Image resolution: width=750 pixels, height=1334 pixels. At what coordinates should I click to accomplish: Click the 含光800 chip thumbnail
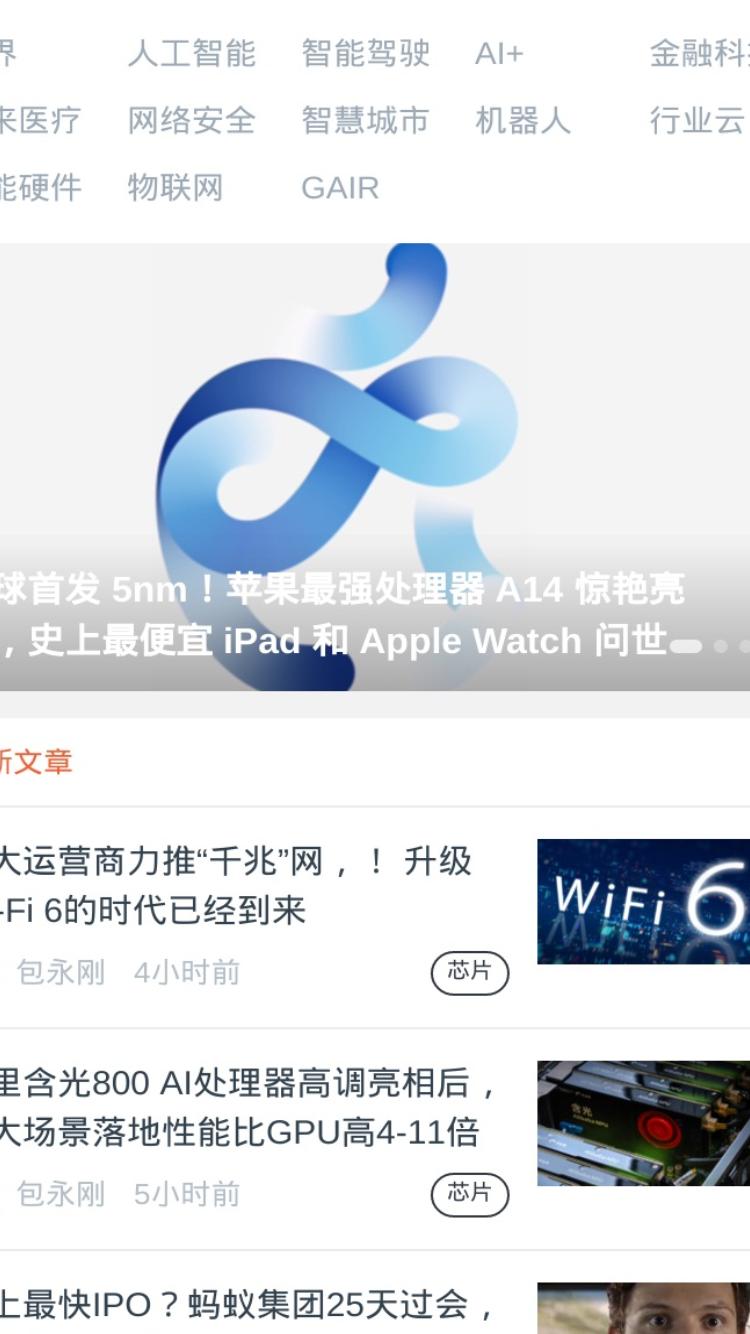pyautogui.click(x=643, y=1123)
